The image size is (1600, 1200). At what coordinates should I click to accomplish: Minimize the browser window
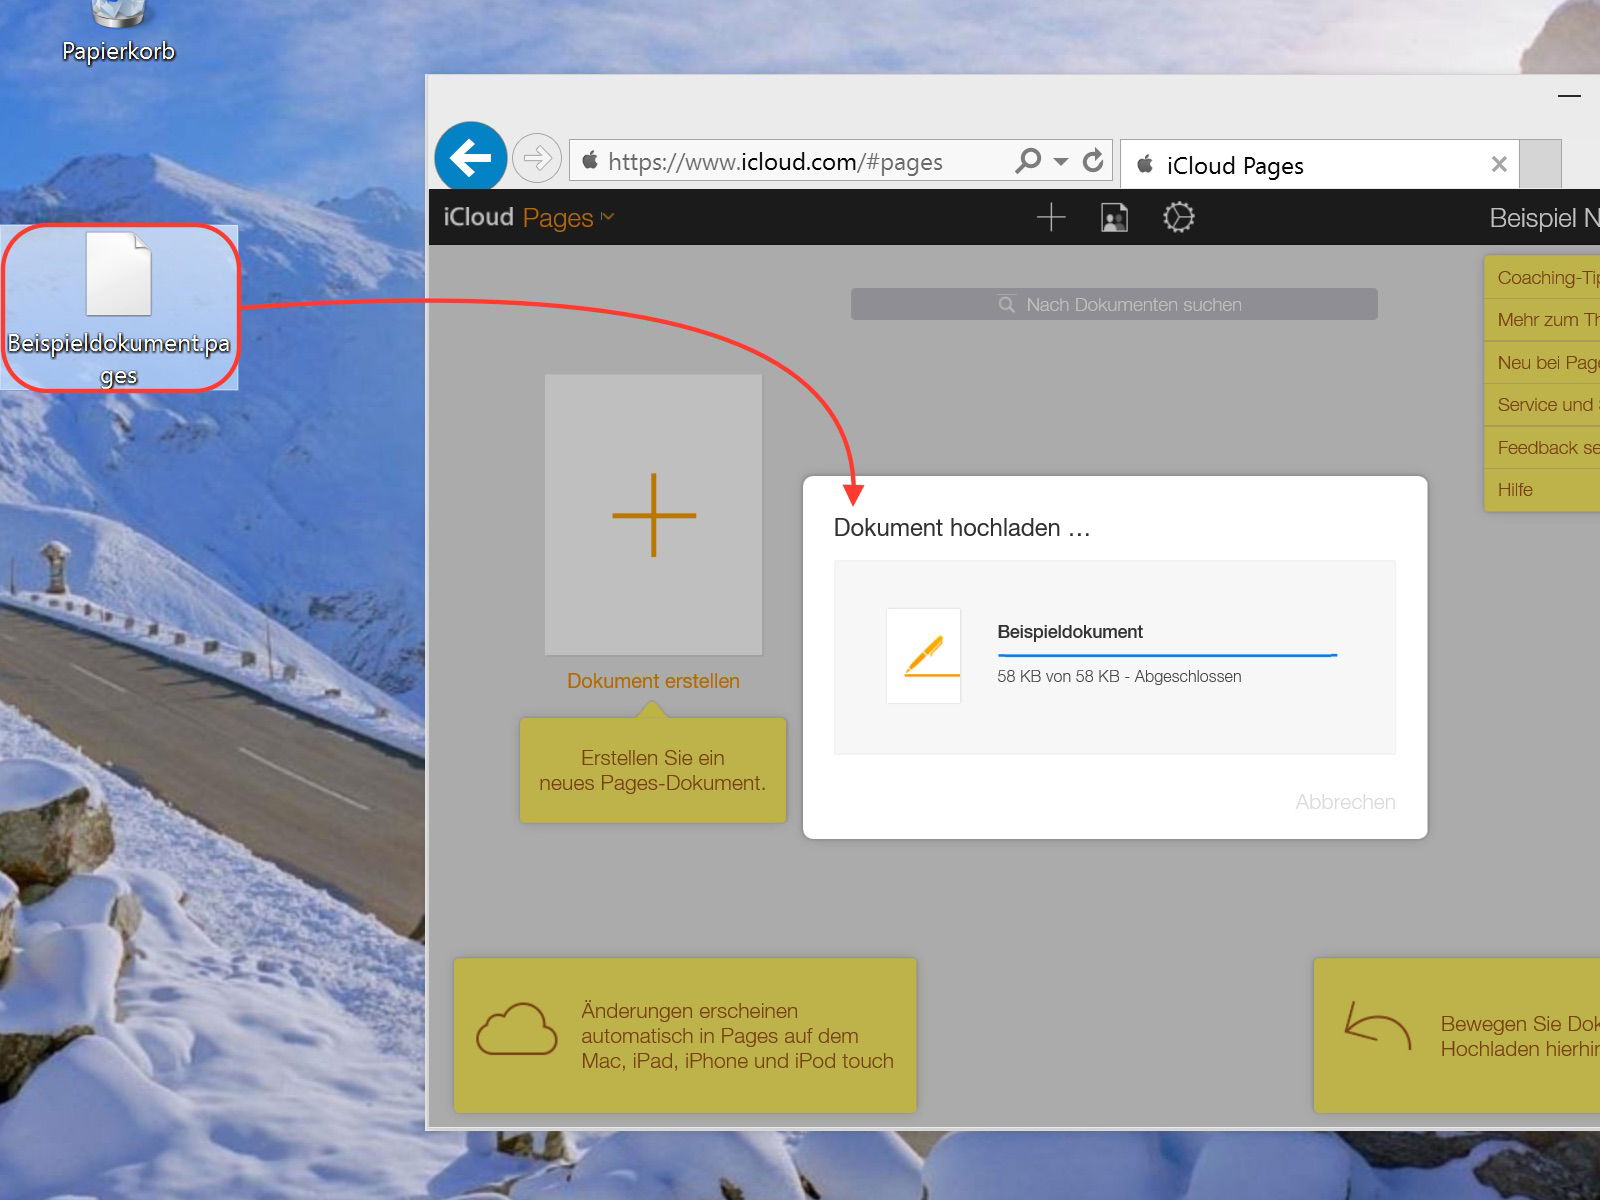pos(1569,96)
